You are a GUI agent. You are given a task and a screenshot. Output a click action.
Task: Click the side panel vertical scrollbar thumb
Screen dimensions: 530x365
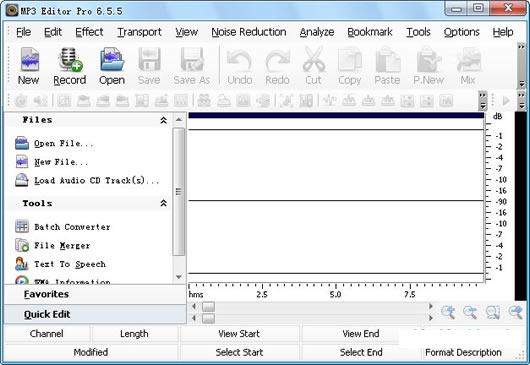(179, 192)
